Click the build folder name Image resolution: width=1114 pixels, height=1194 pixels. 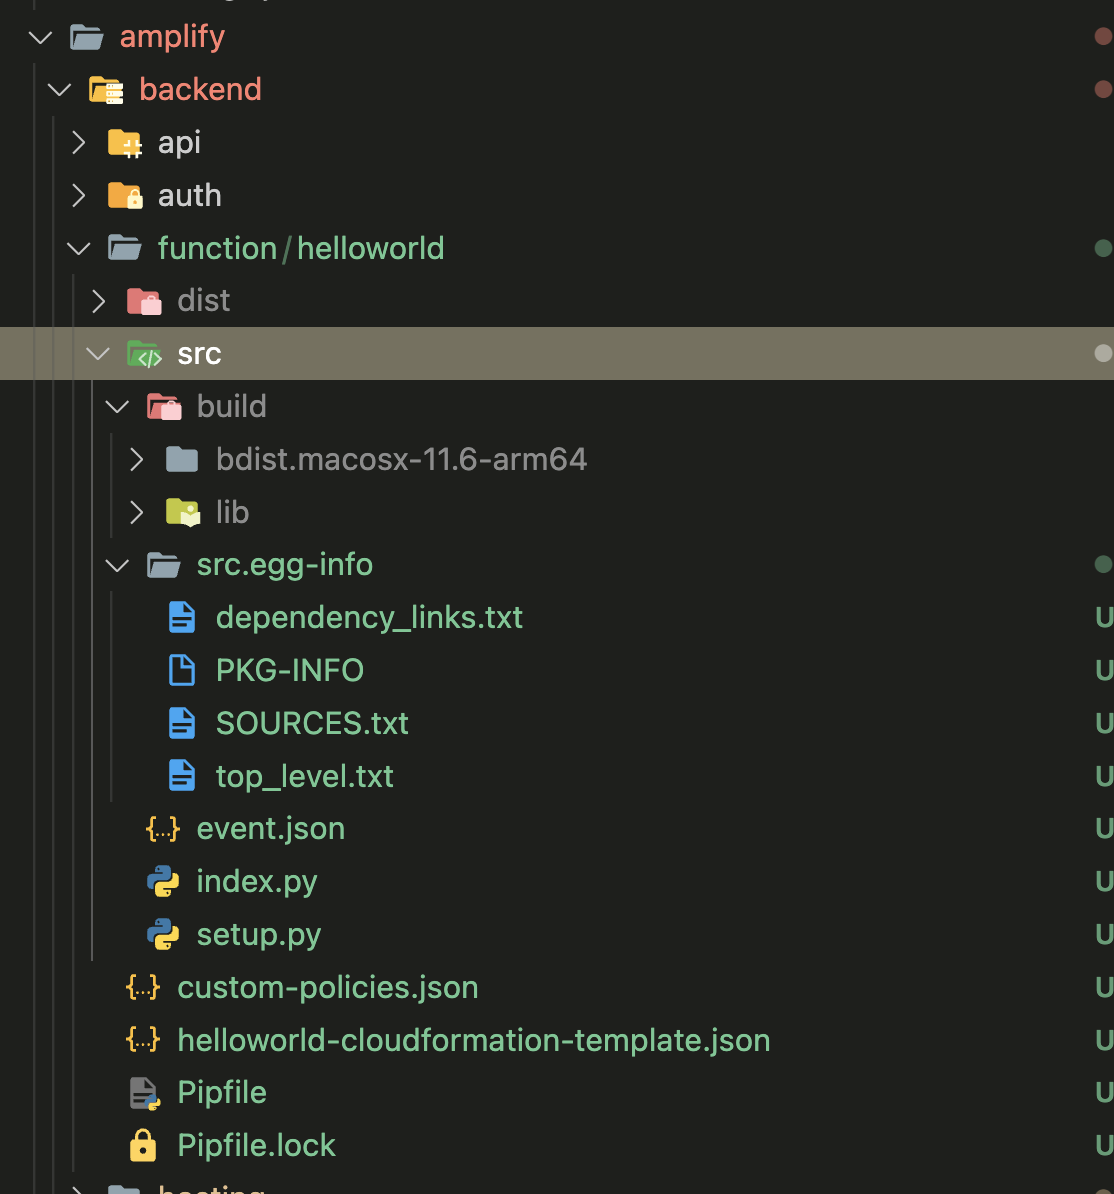(x=231, y=407)
